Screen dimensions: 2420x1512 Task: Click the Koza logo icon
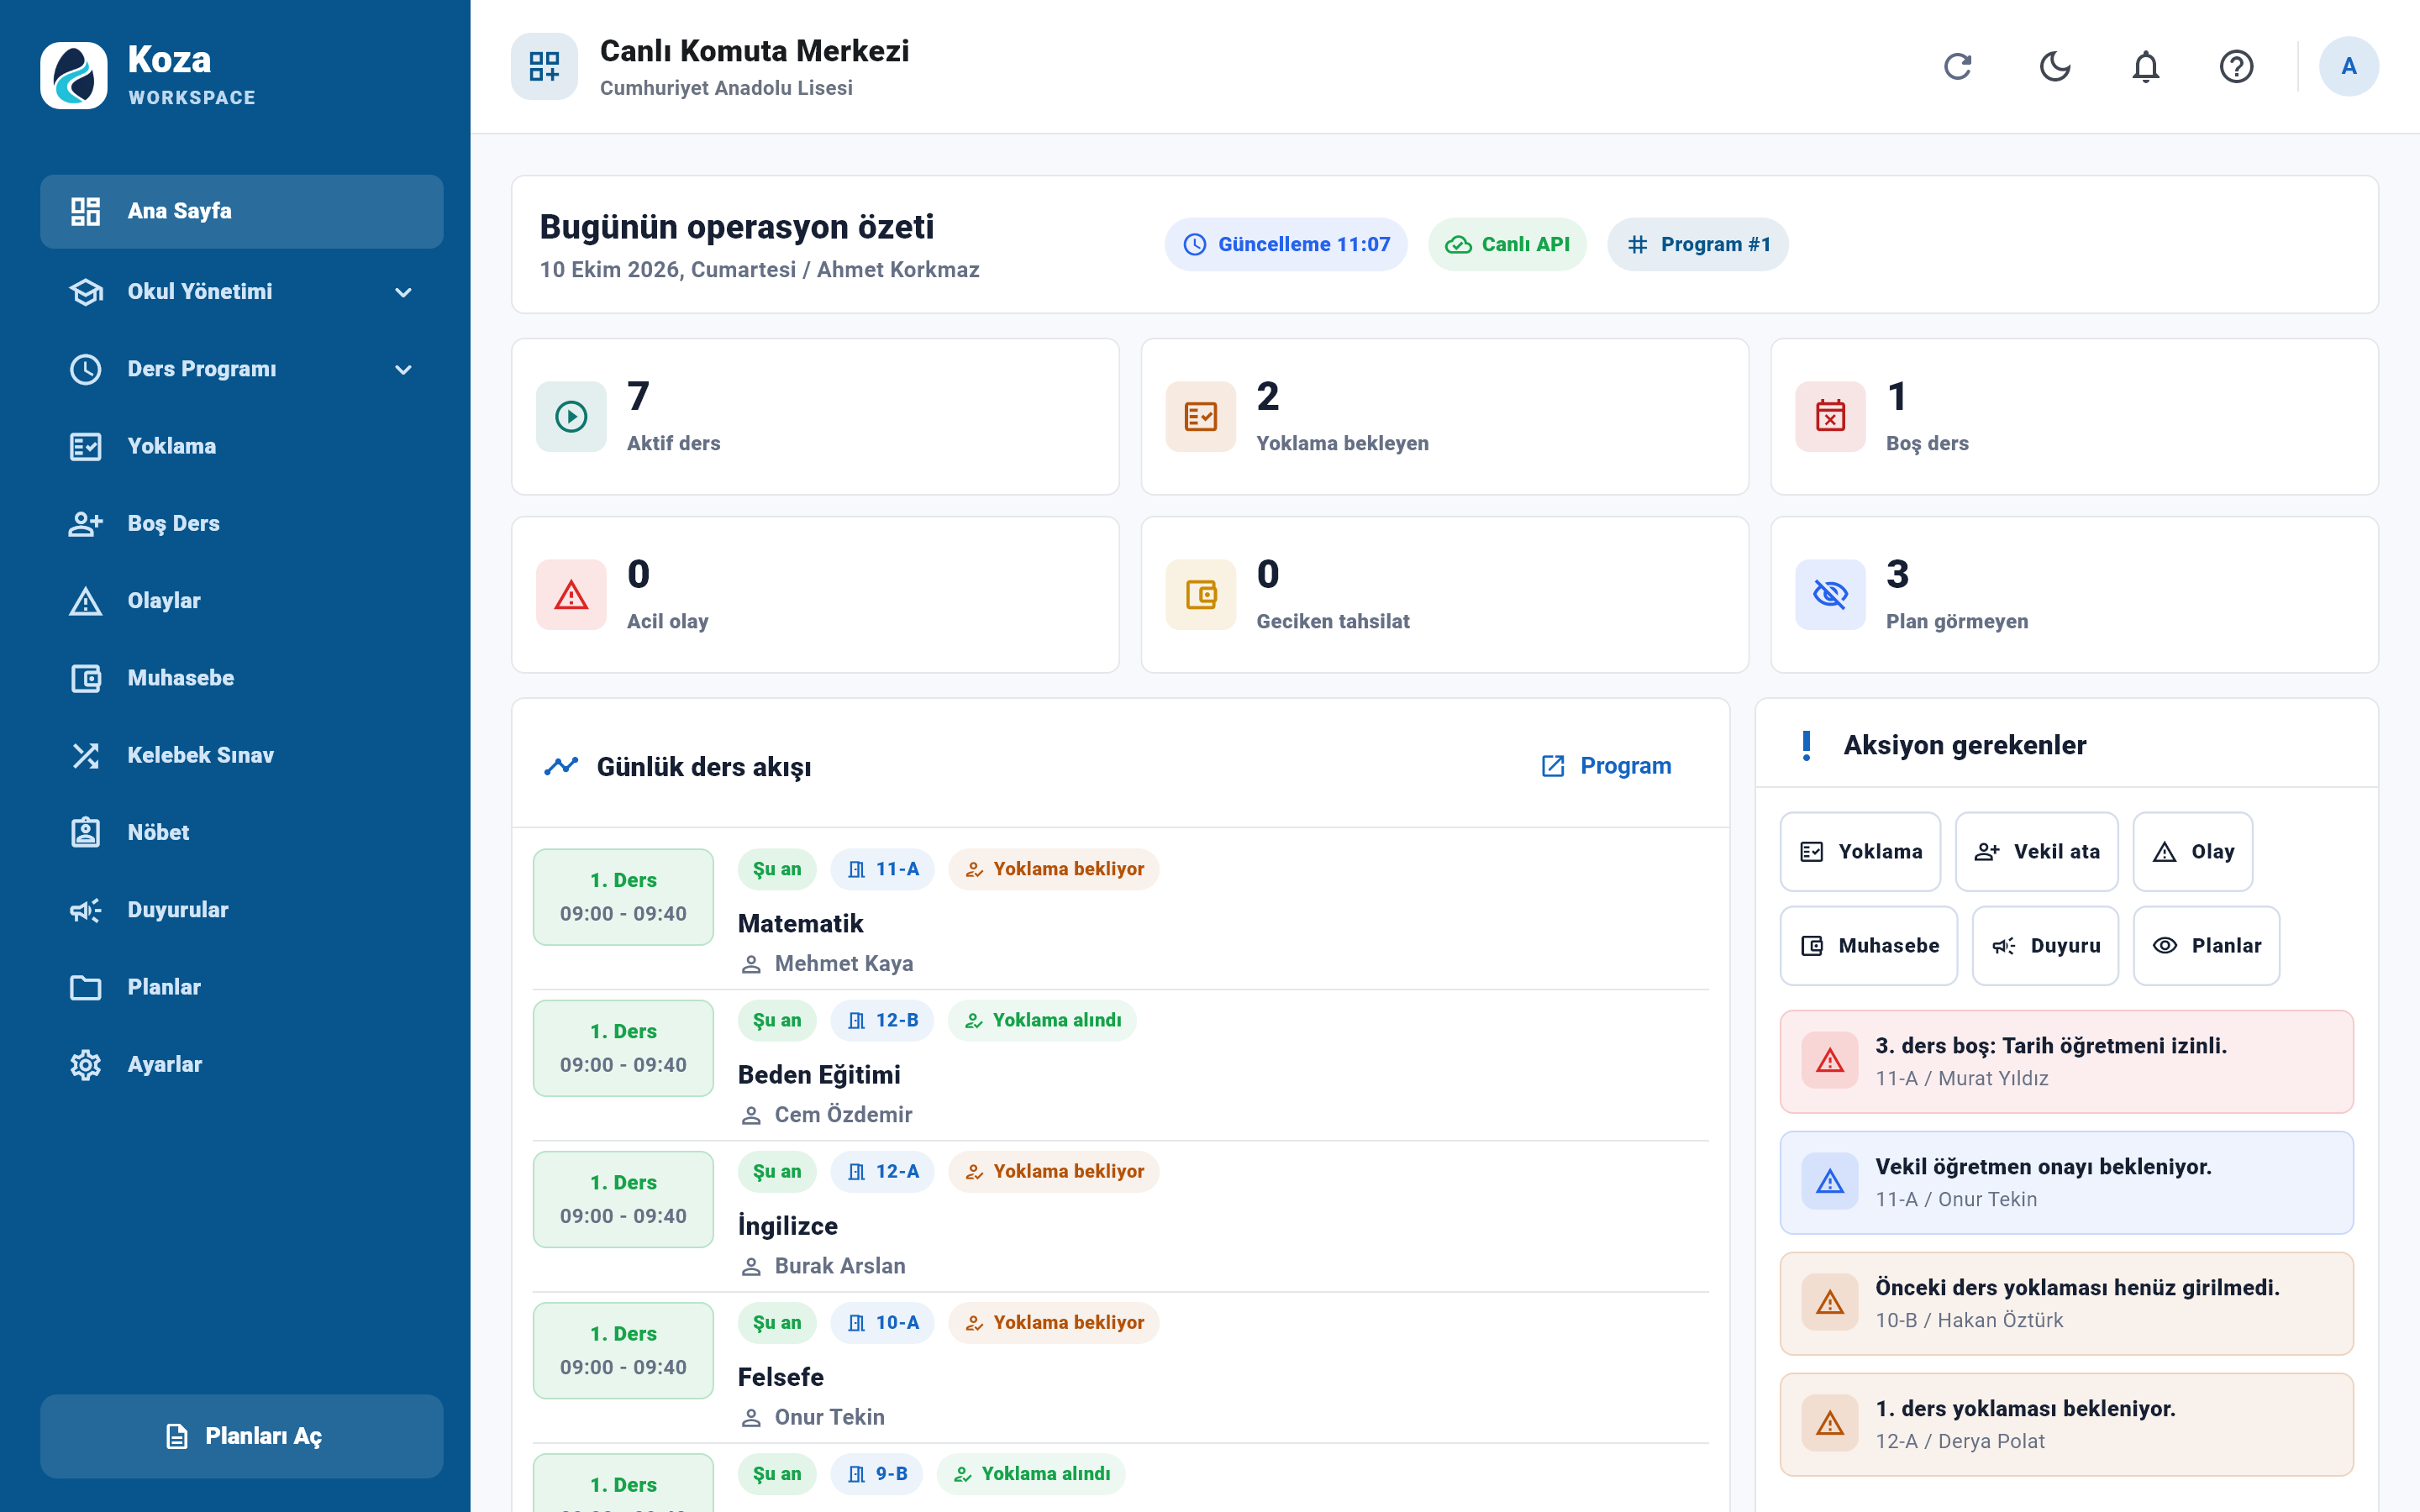point(73,75)
